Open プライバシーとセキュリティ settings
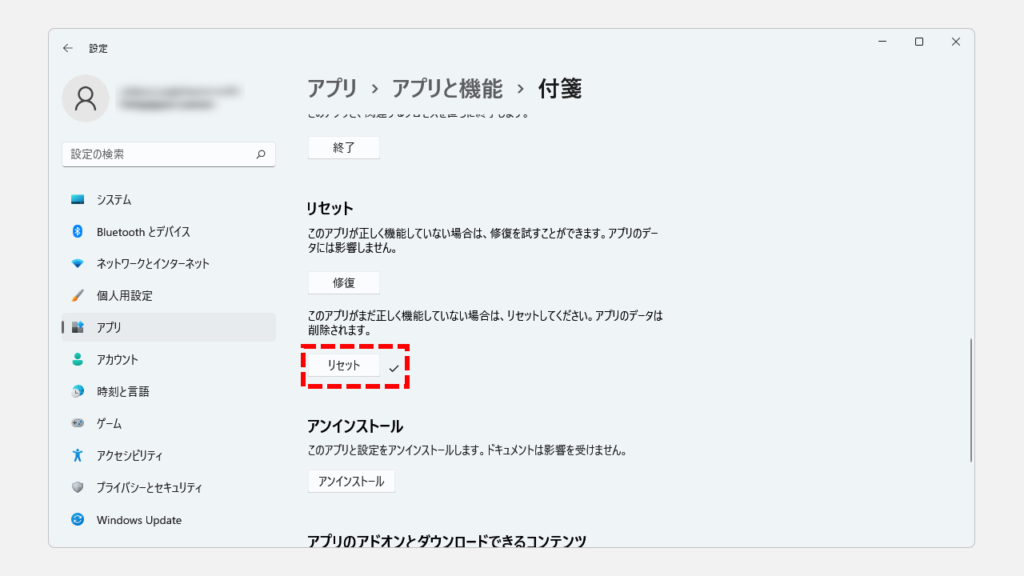 (x=149, y=488)
